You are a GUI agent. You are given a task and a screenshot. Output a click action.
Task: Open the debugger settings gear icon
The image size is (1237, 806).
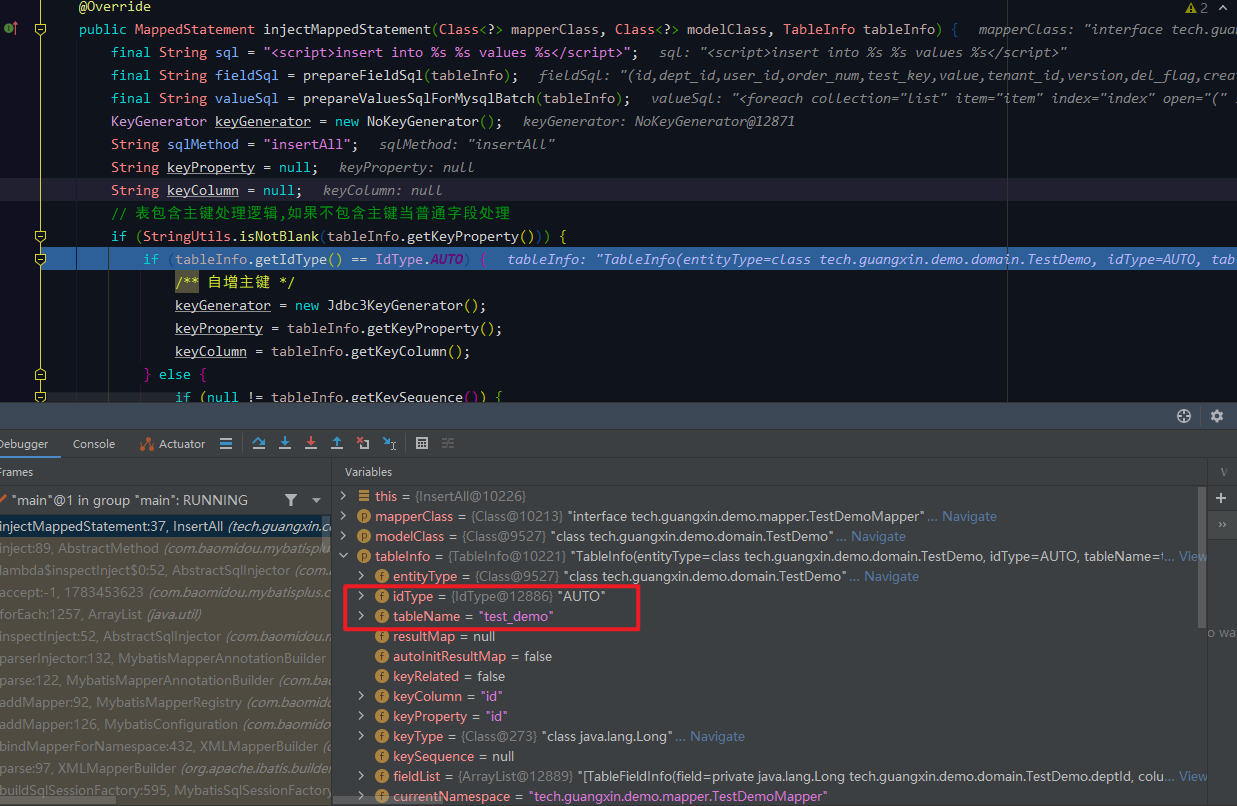click(1216, 415)
